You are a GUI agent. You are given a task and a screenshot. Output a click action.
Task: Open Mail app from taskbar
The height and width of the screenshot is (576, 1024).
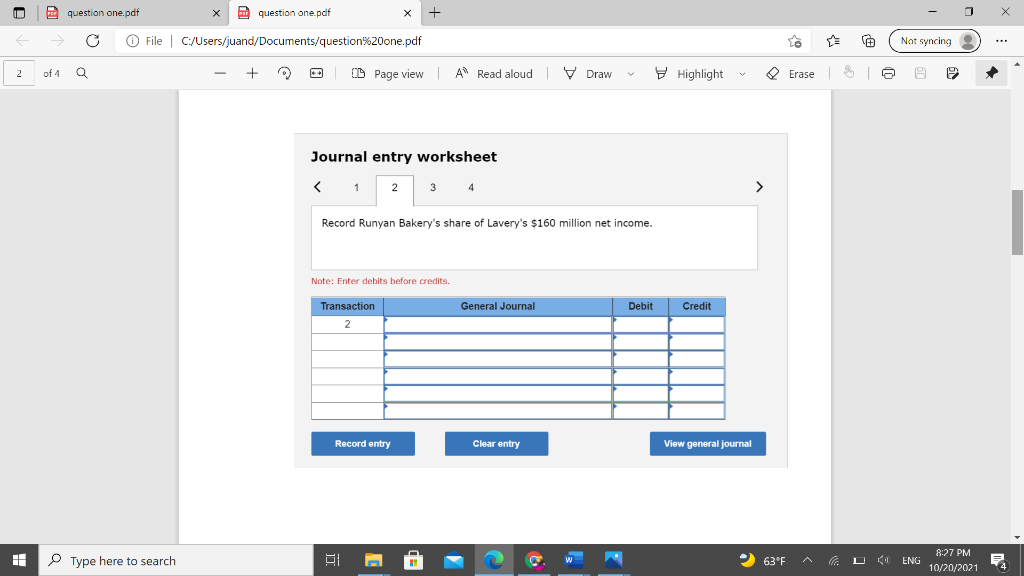(x=454, y=560)
